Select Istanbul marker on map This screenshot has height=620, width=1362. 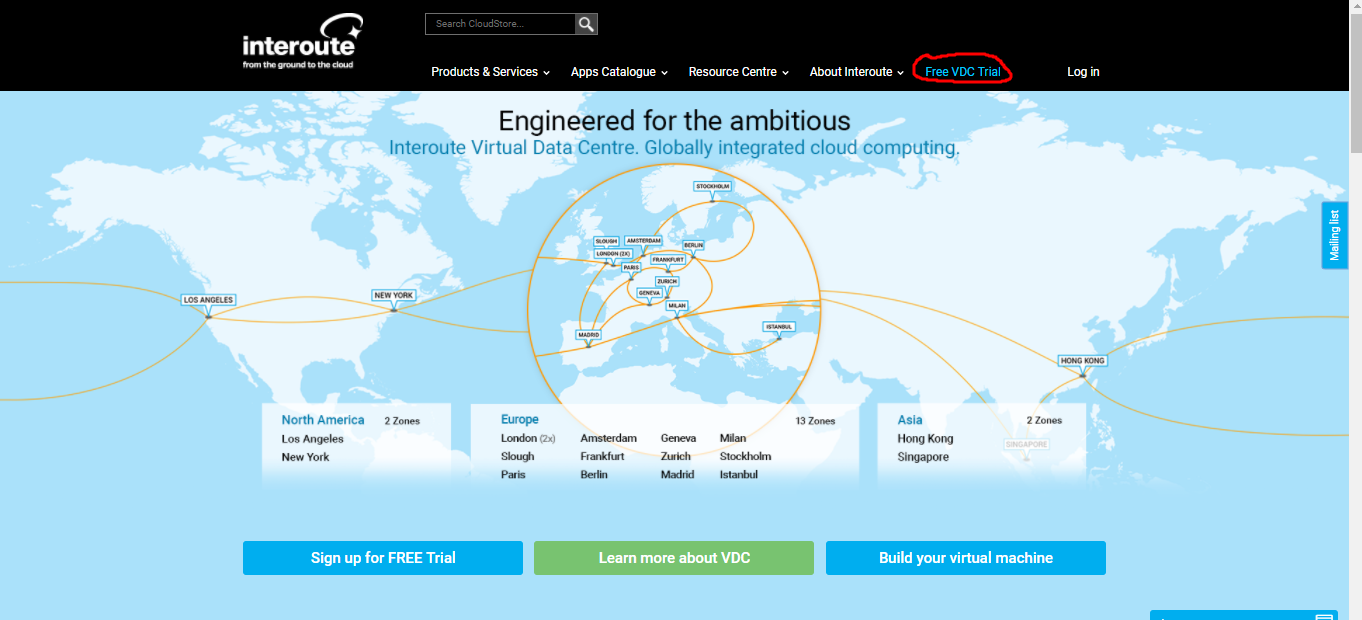pyautogui.click(x=779, y=327)
